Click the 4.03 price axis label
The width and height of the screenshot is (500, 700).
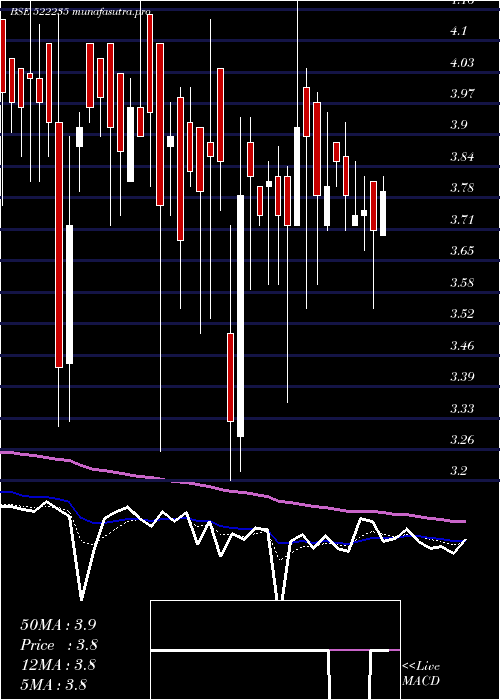tap(462, 63)
